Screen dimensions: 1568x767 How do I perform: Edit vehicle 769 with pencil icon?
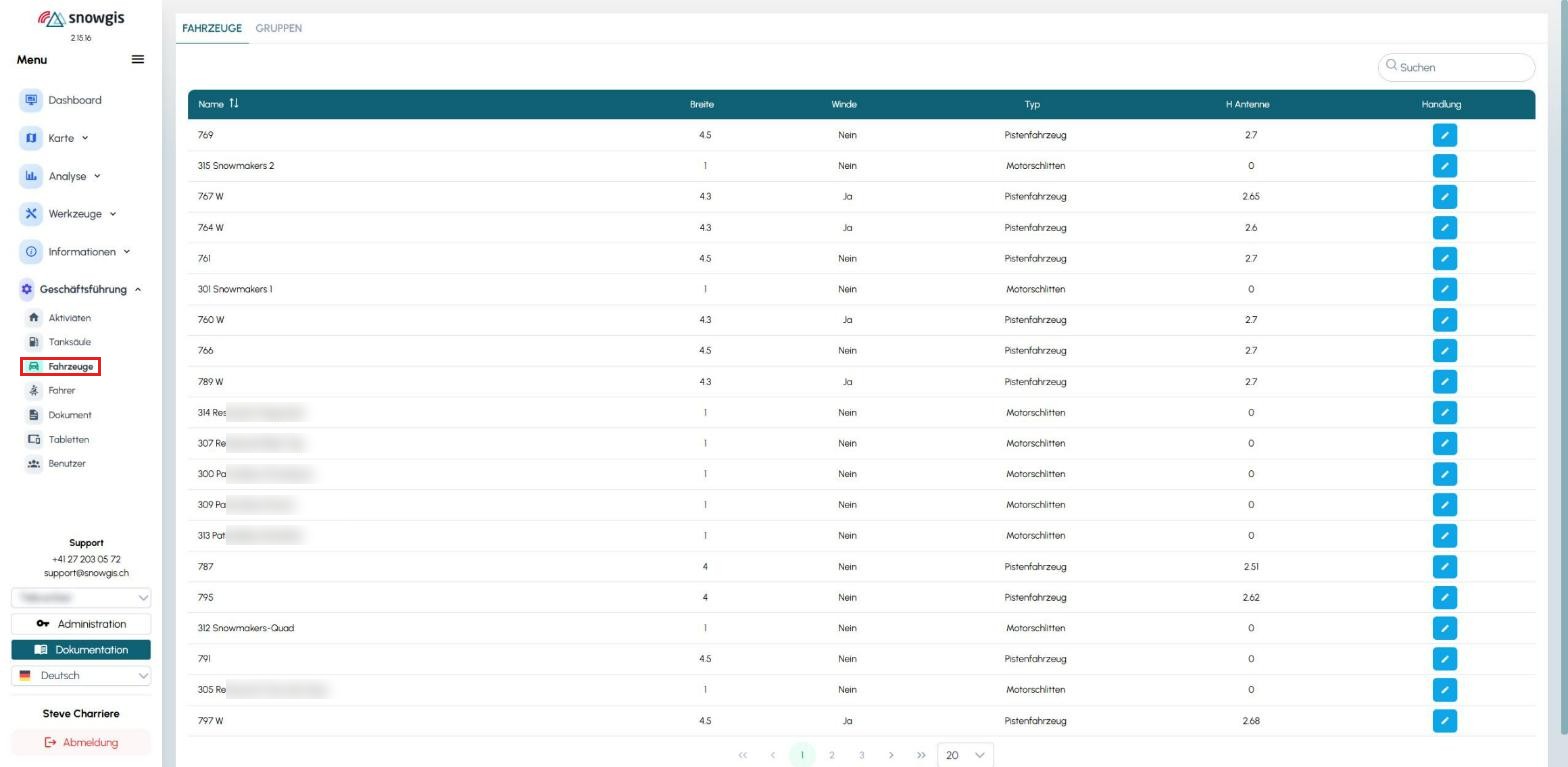[x=1444, y=135]
